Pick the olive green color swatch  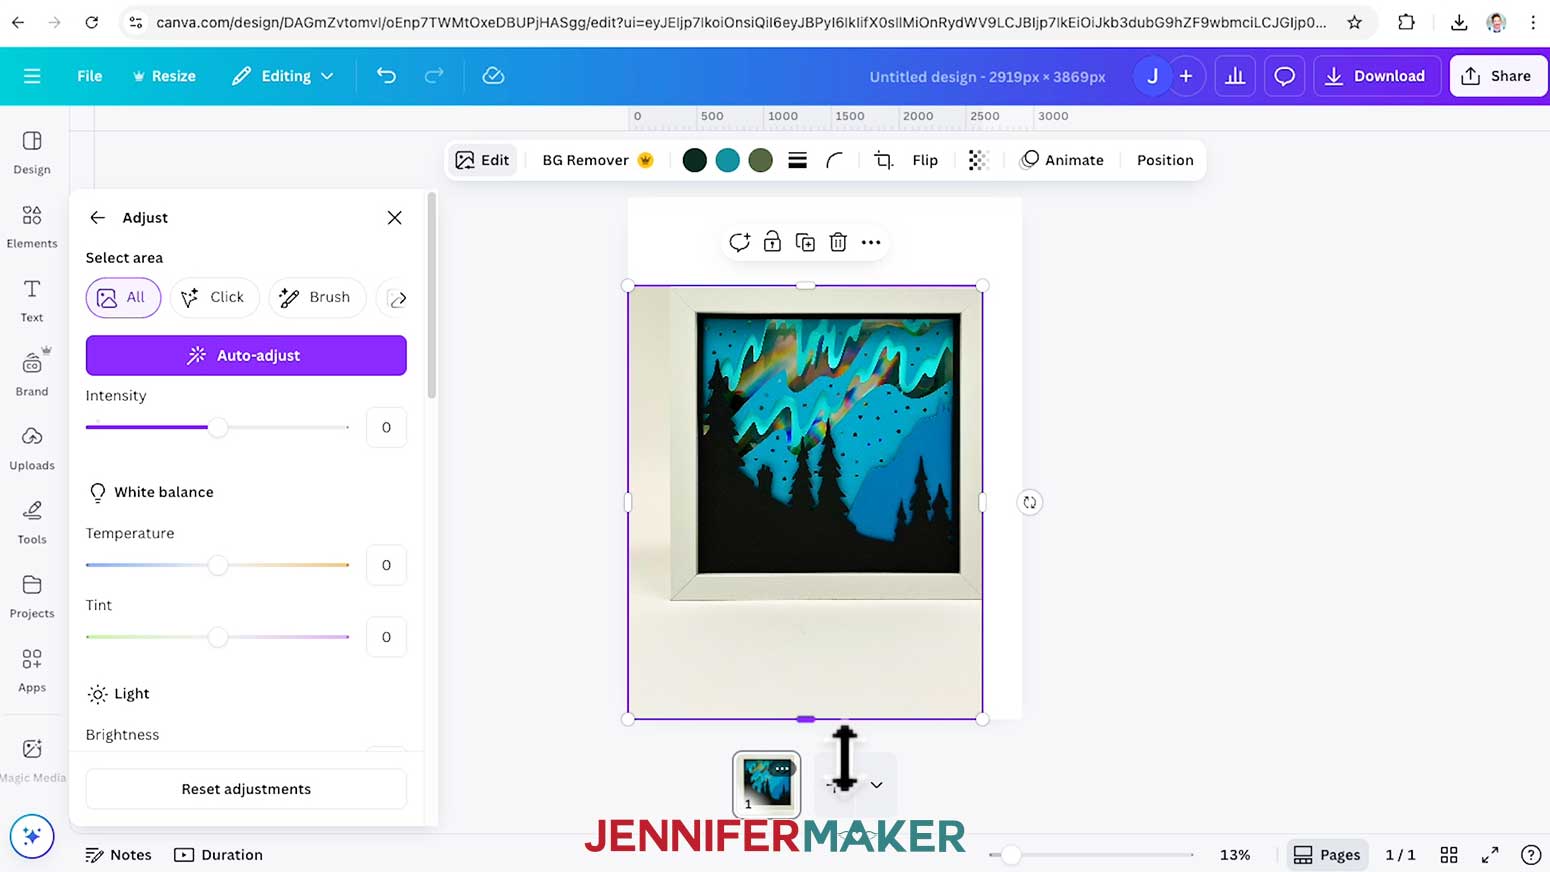(761, 160)
